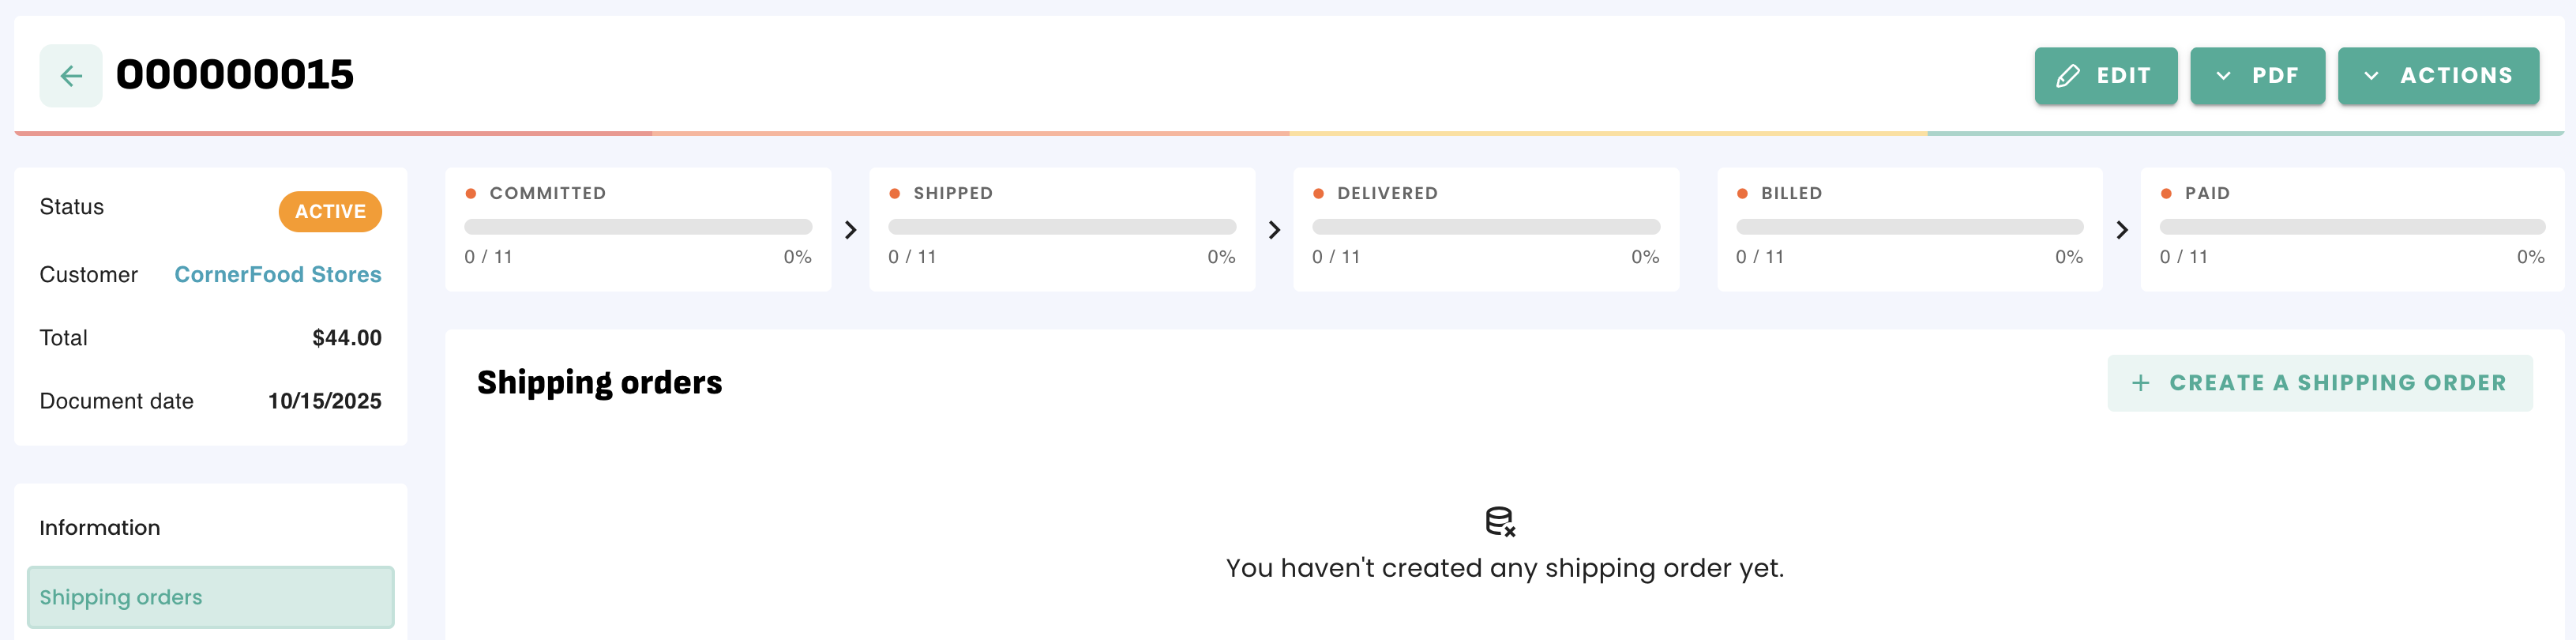Screen dimensions: 2576x640
Task: Click chevron arrow between Shipped and Delivered
Action: click(x=1274, y=230)
